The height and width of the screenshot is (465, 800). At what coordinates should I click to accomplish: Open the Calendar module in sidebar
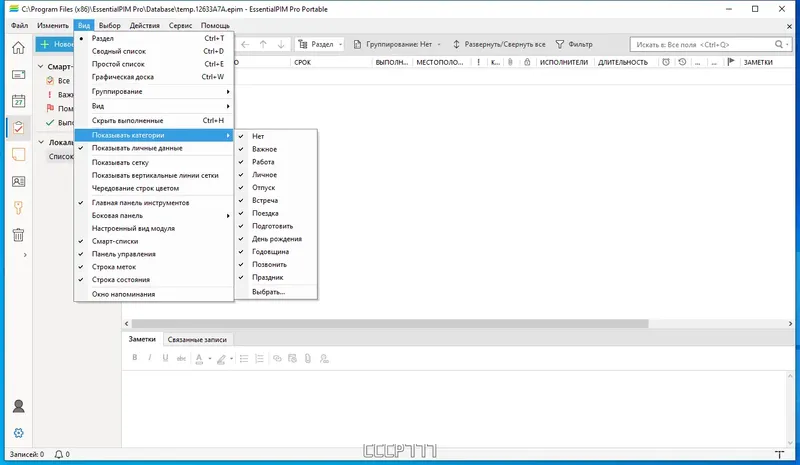(x=18, y=101)
